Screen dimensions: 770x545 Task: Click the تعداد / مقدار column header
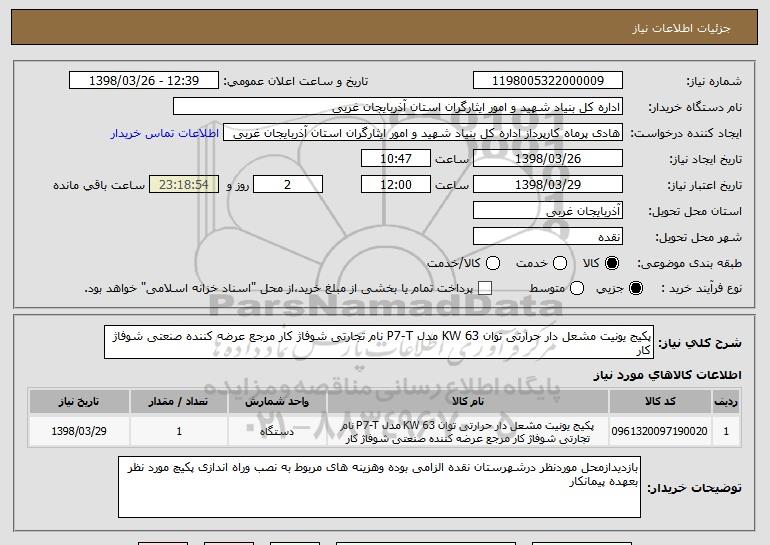[x=179, y=402]
